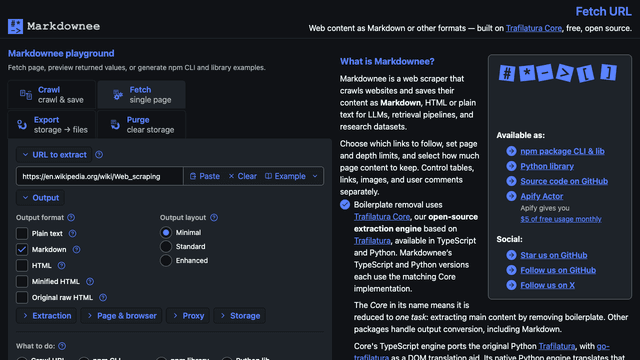The height and width of the screenshot is (360, 640).
Task: Open Trafilatura link after 'original Python'
Action: (x=557, y=346)
